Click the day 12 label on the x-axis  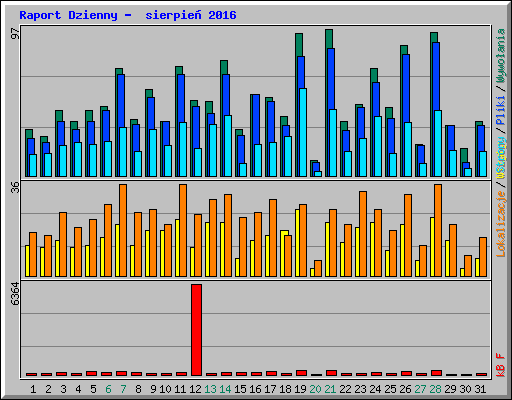tap(195, 389)
